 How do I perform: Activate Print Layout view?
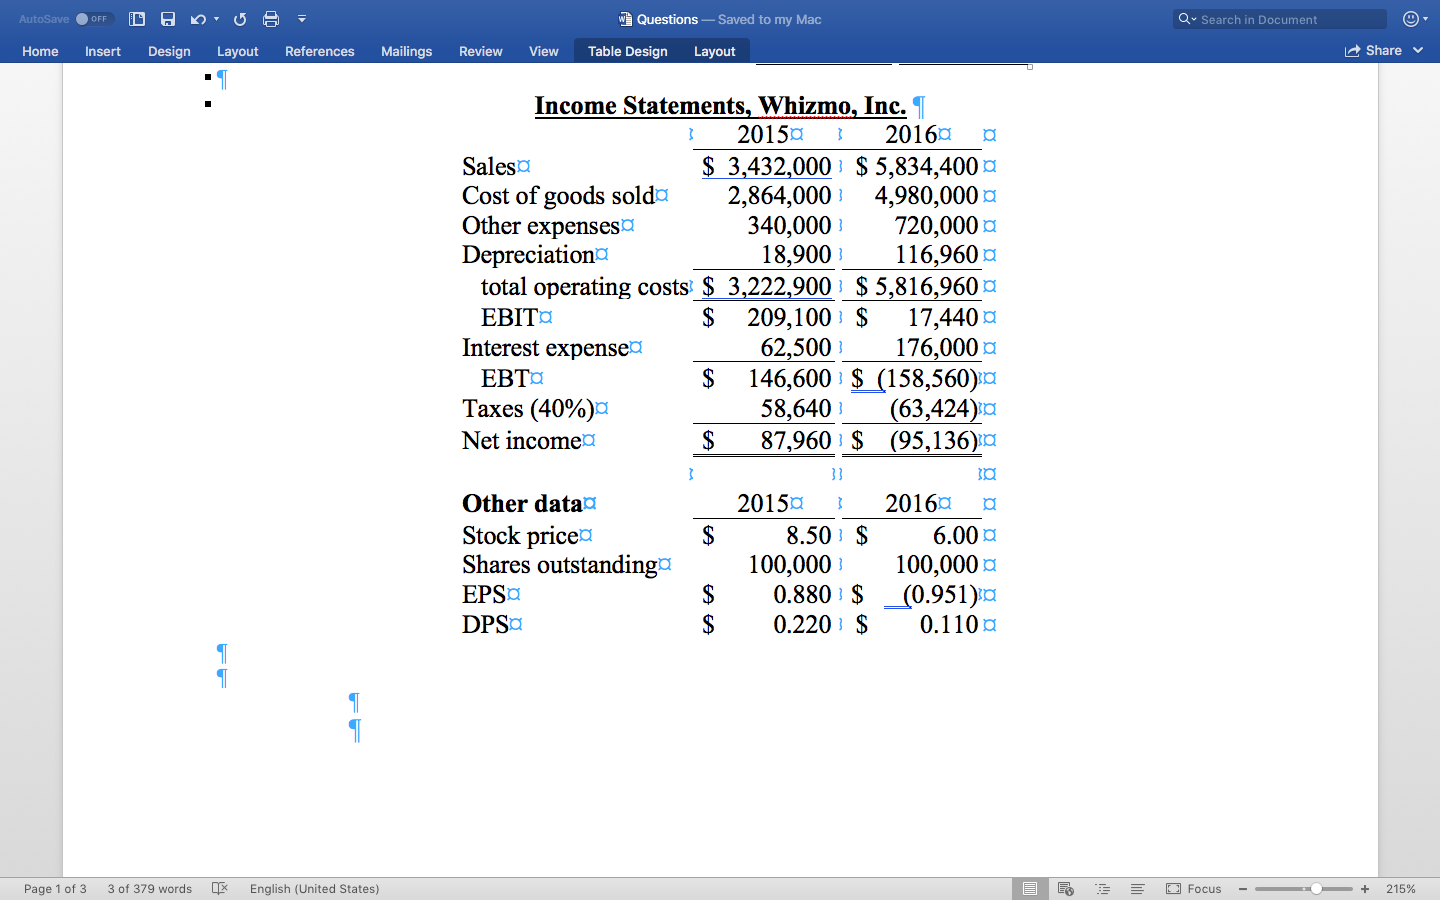(1030, 888)
